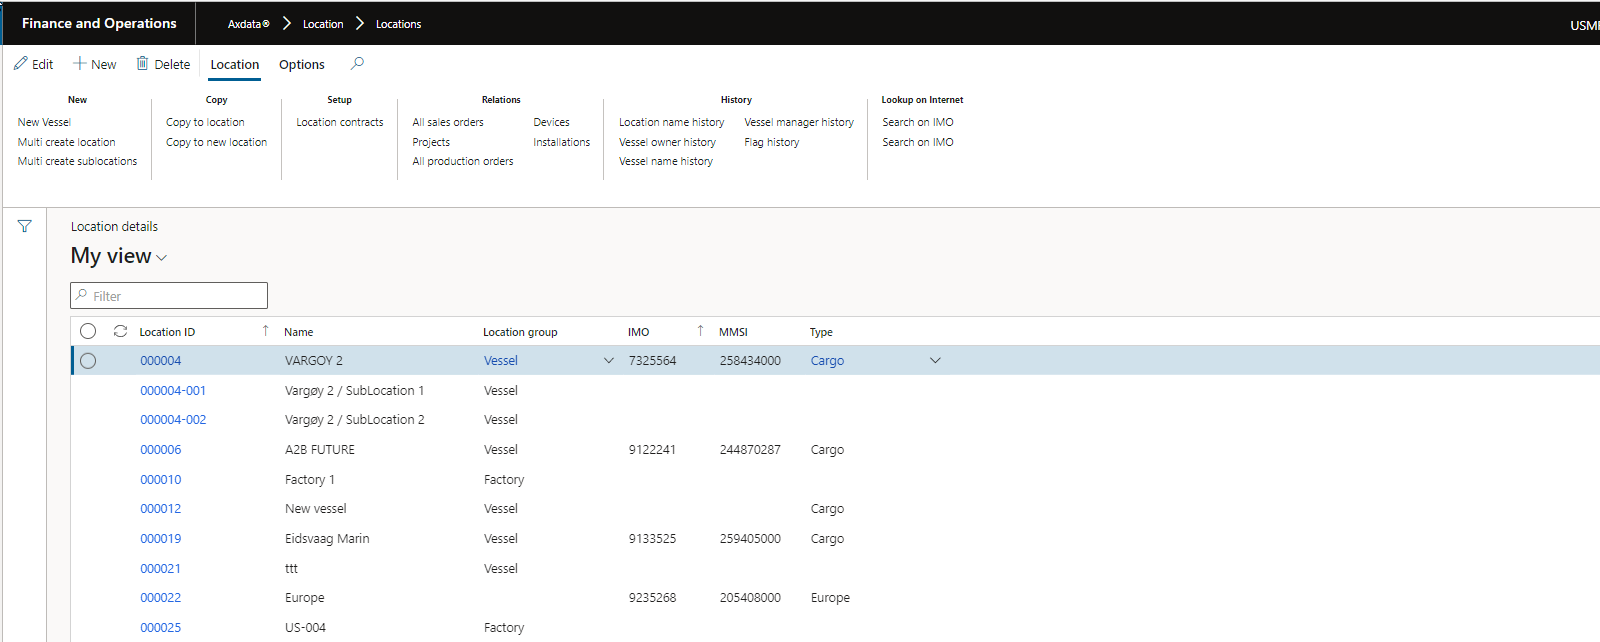Click the Name column header
1600x642 pixels.
[299, 332]
